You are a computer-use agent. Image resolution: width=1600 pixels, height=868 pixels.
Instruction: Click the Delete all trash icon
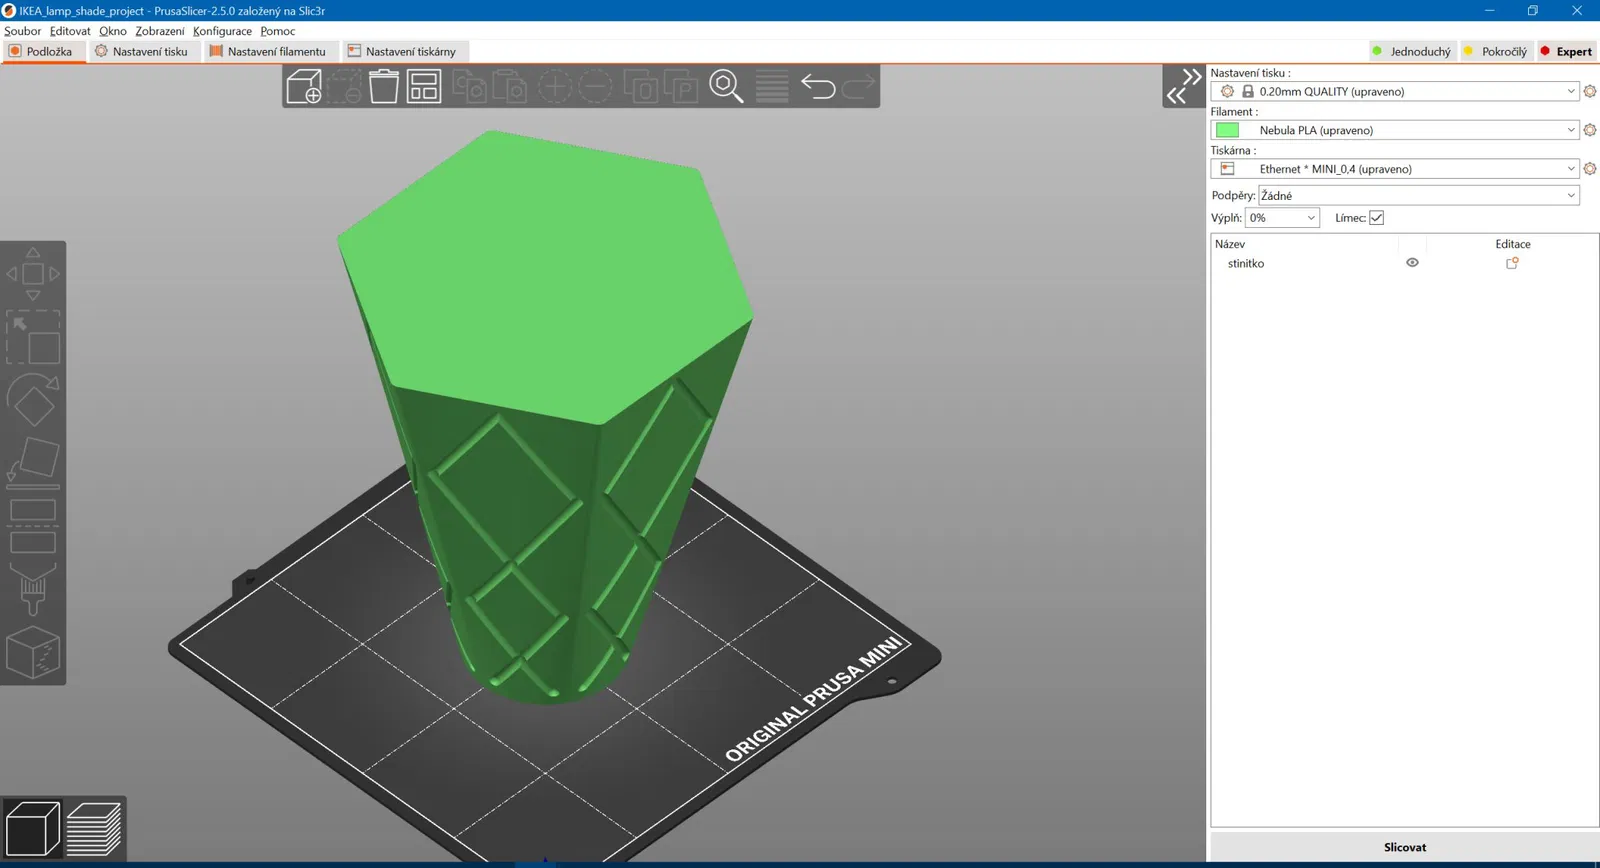(x=383, y=87)
